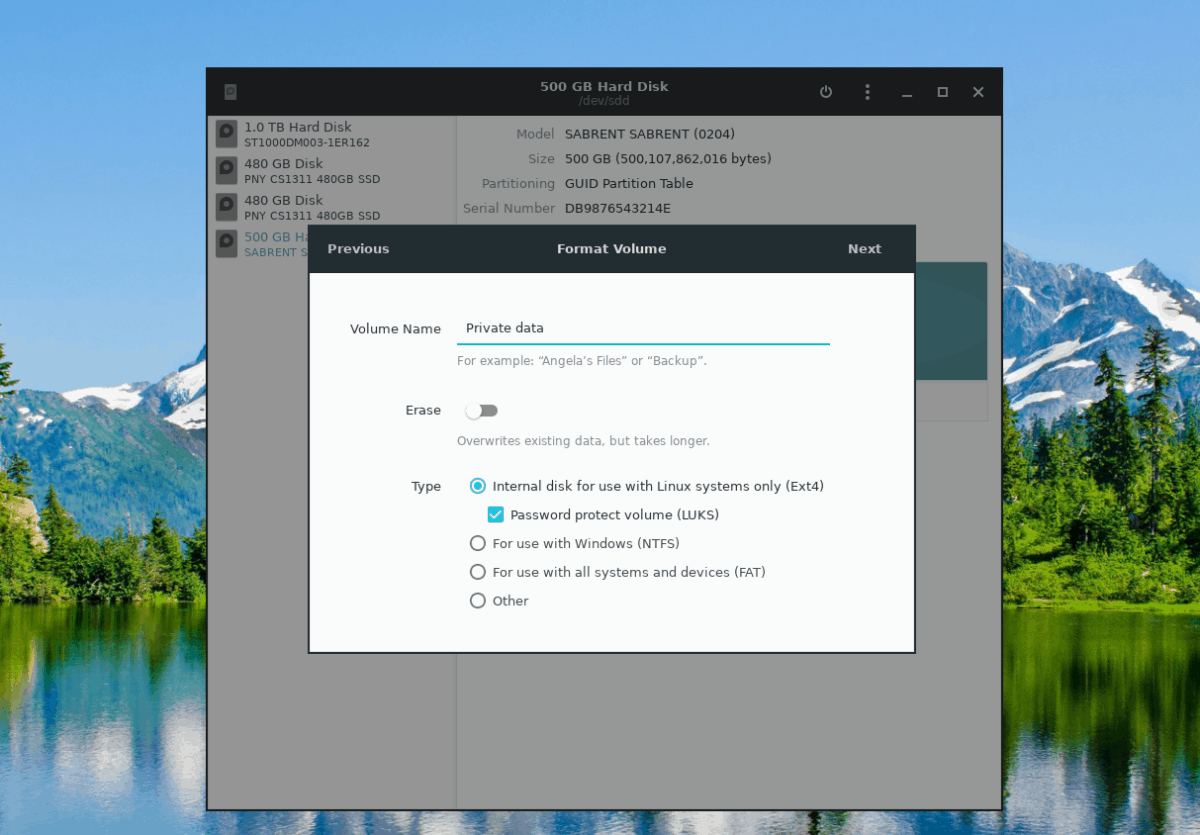This screenshot has width=1200, height=835.
Task: Select For use with Windows (NTFS)
Action: (478, 544)
